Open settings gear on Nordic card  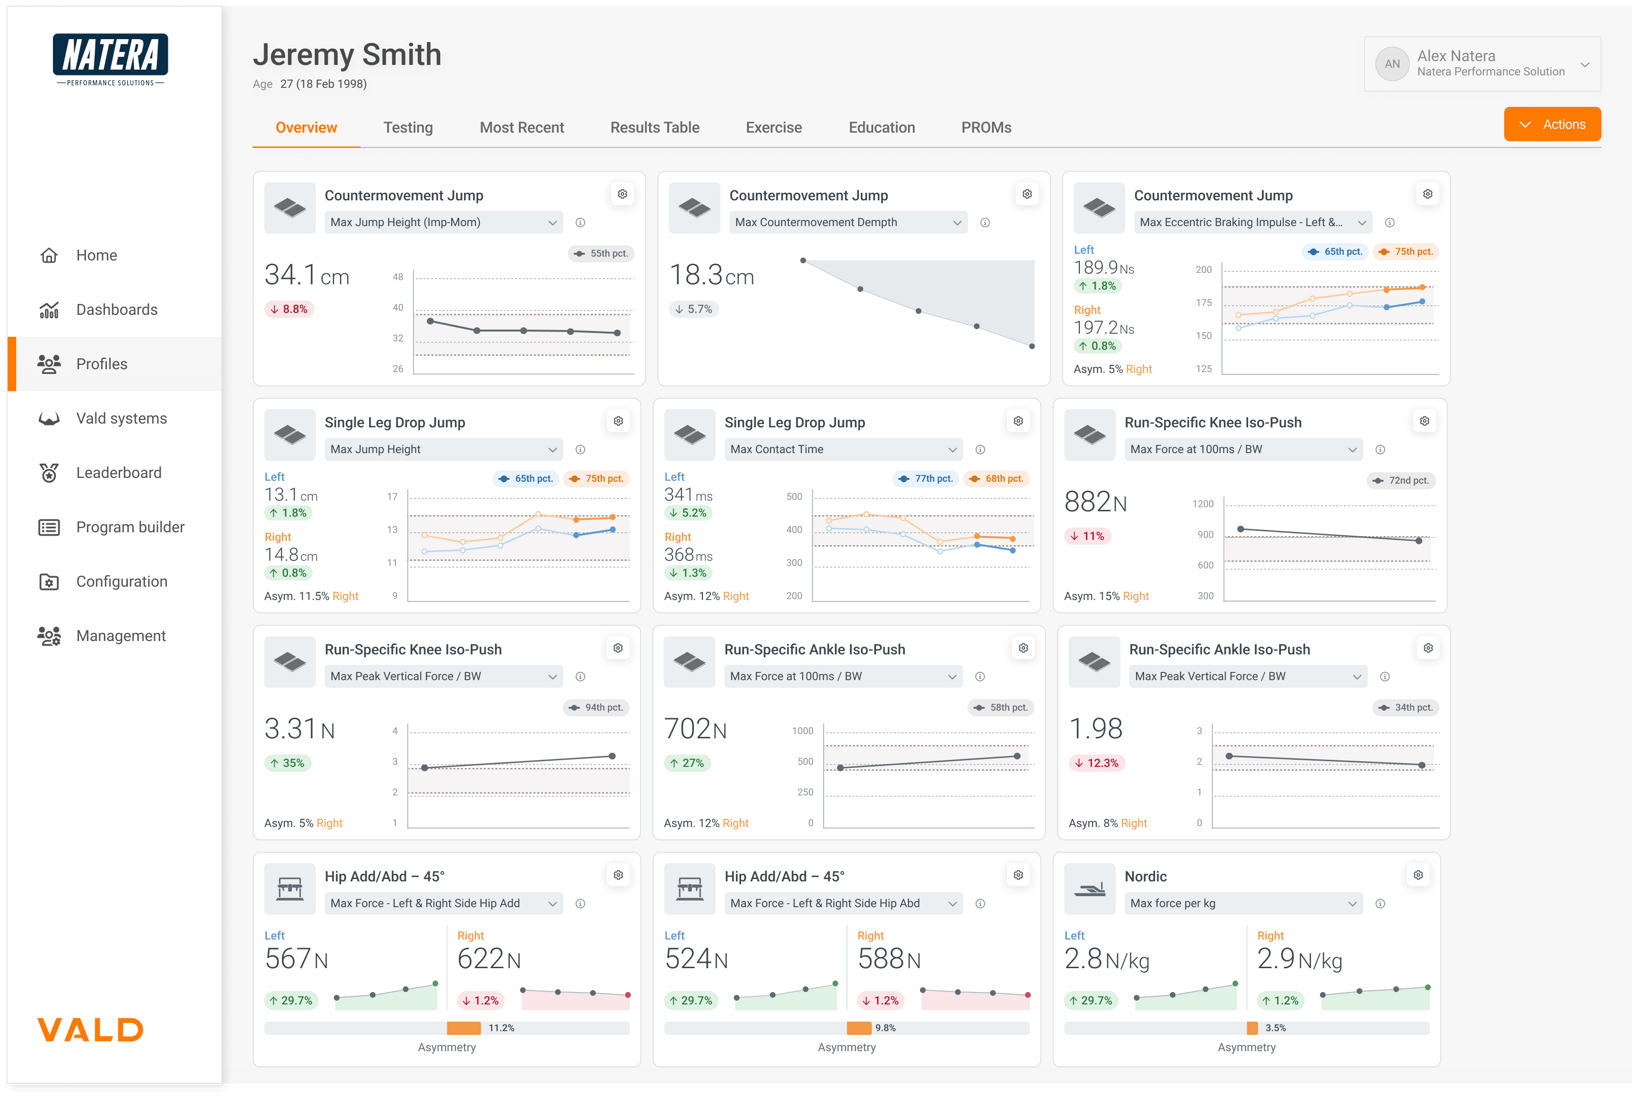click(x=1418, y=875)
